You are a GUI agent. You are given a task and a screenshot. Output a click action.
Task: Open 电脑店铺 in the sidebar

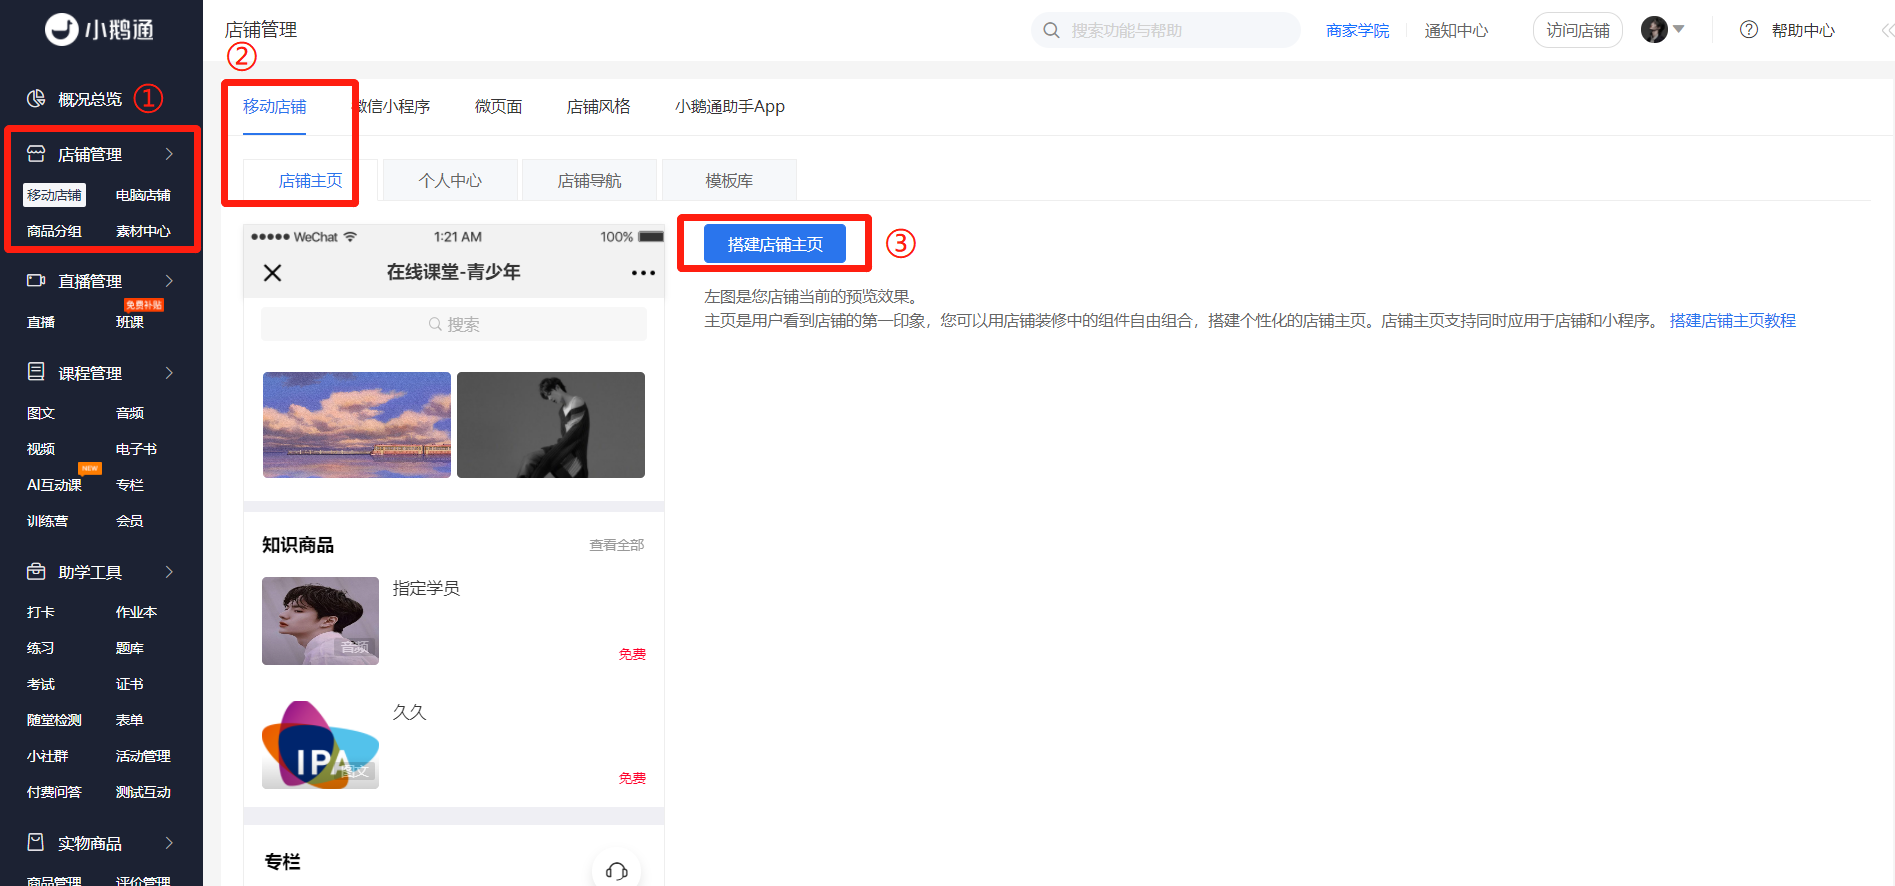[x=143, y=195]
